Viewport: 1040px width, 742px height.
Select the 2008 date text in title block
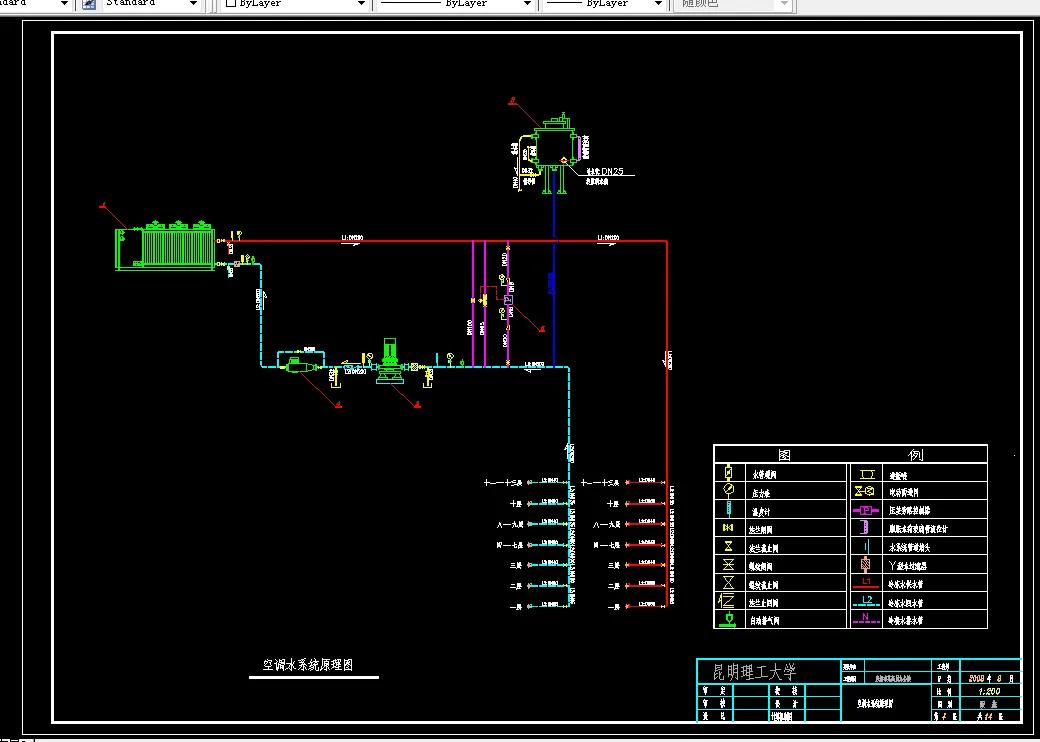click(x=977, y=678)
